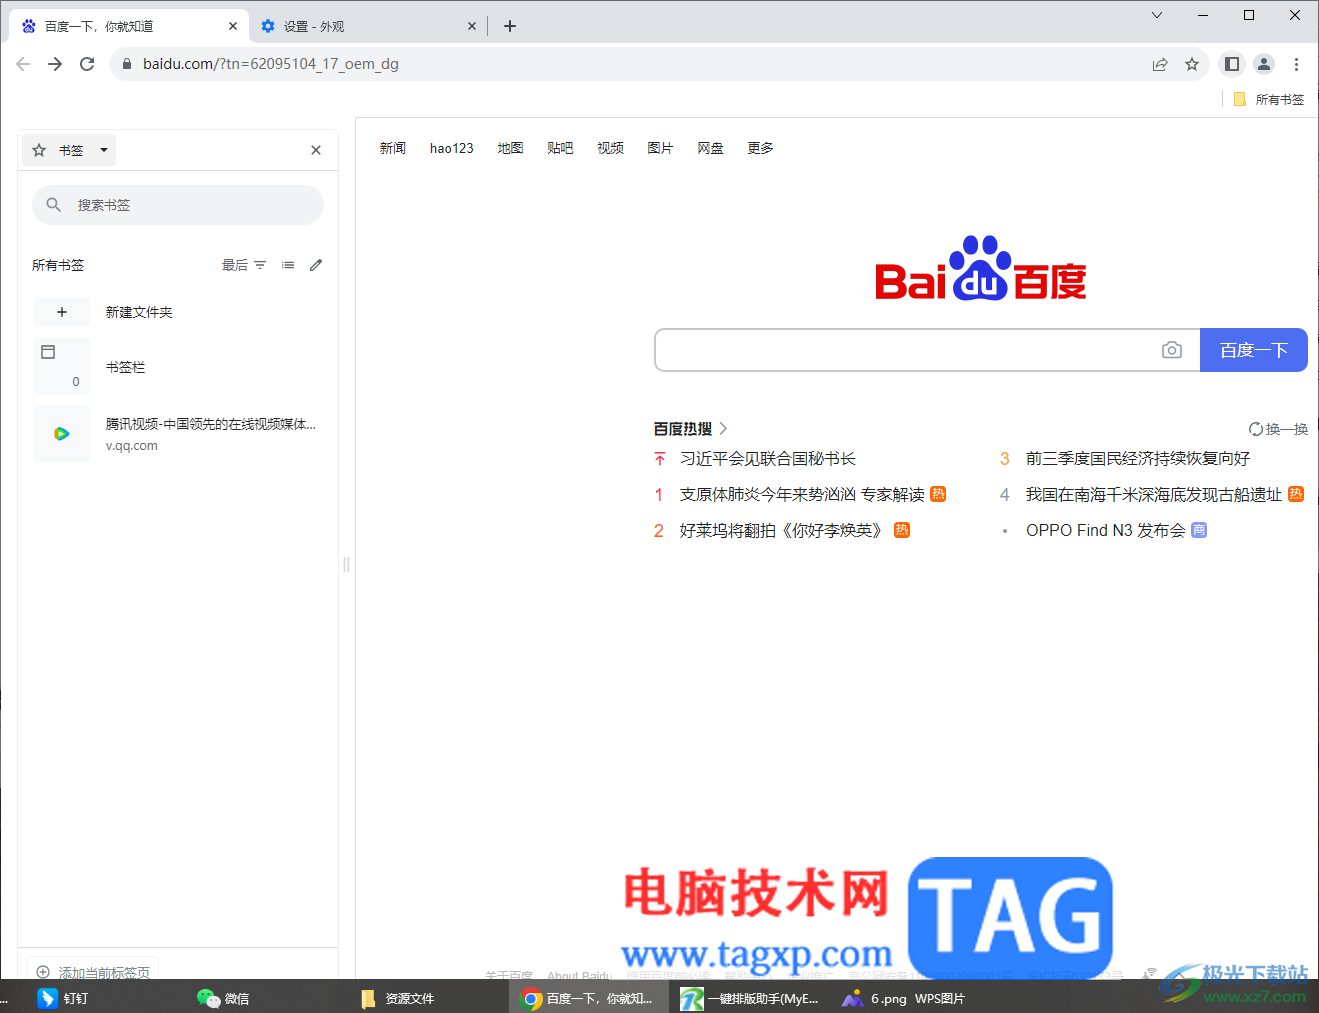Click the address bar URL

click(271, 64)
